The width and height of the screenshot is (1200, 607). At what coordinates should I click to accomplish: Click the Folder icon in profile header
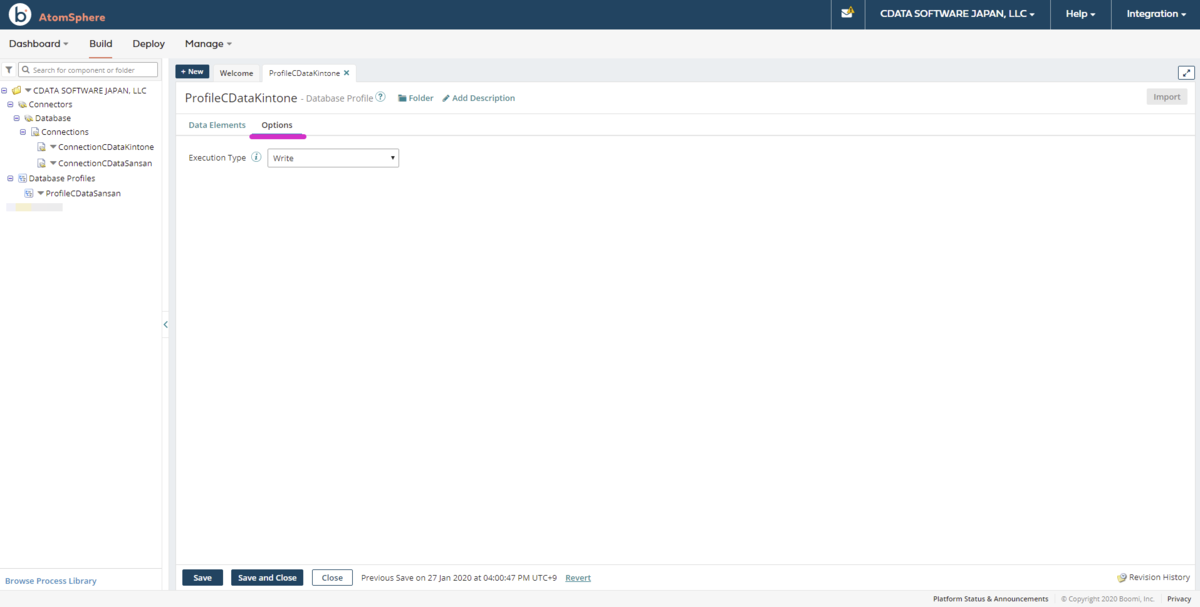click(402, 98)
